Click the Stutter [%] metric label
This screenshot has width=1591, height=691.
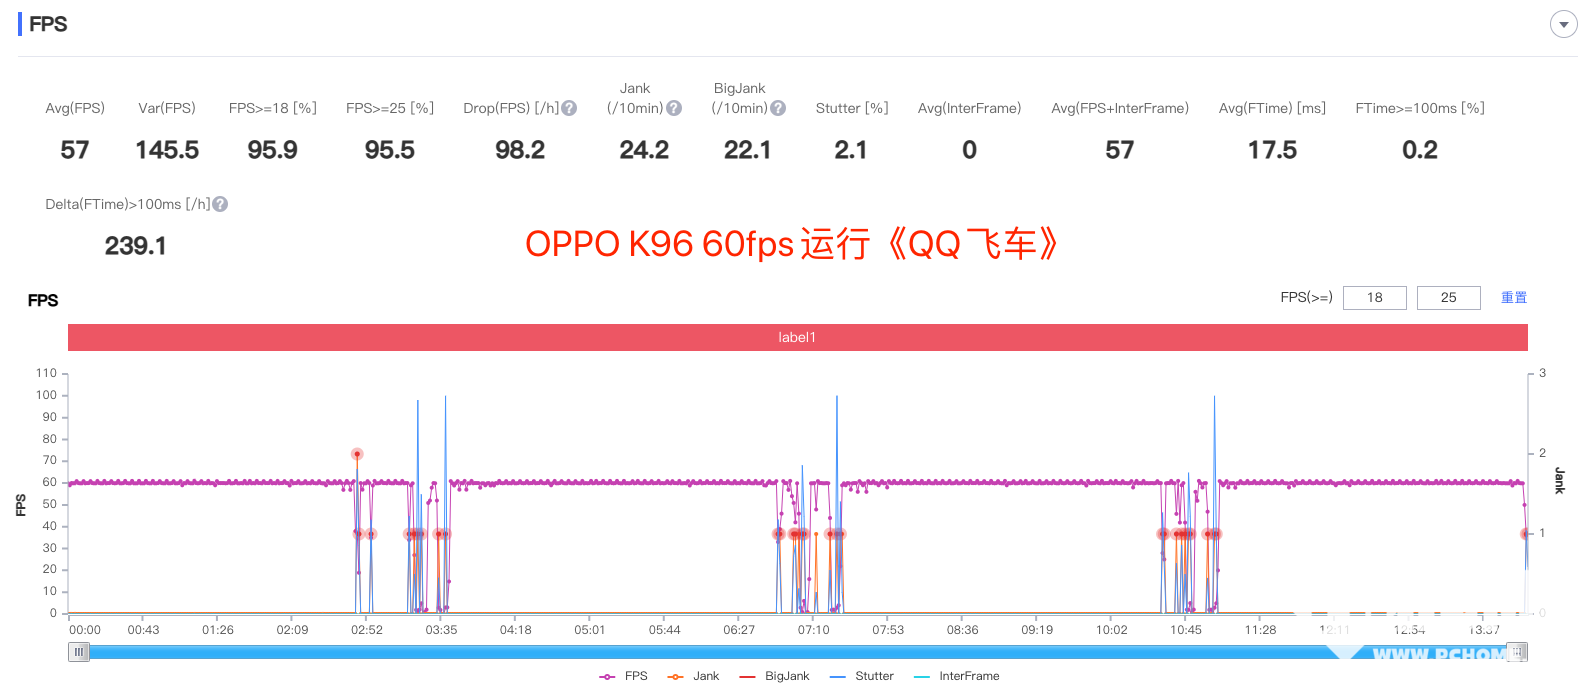pos(852,108)
